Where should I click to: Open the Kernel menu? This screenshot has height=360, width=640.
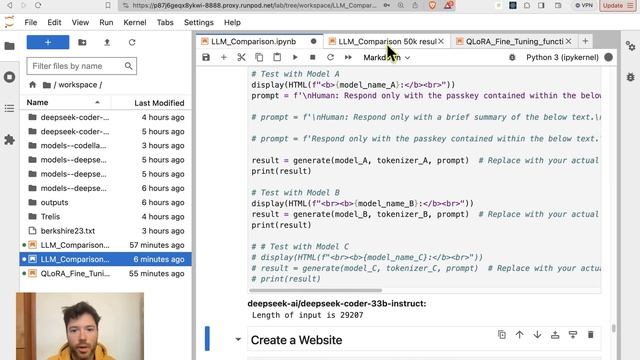point(135,22)
